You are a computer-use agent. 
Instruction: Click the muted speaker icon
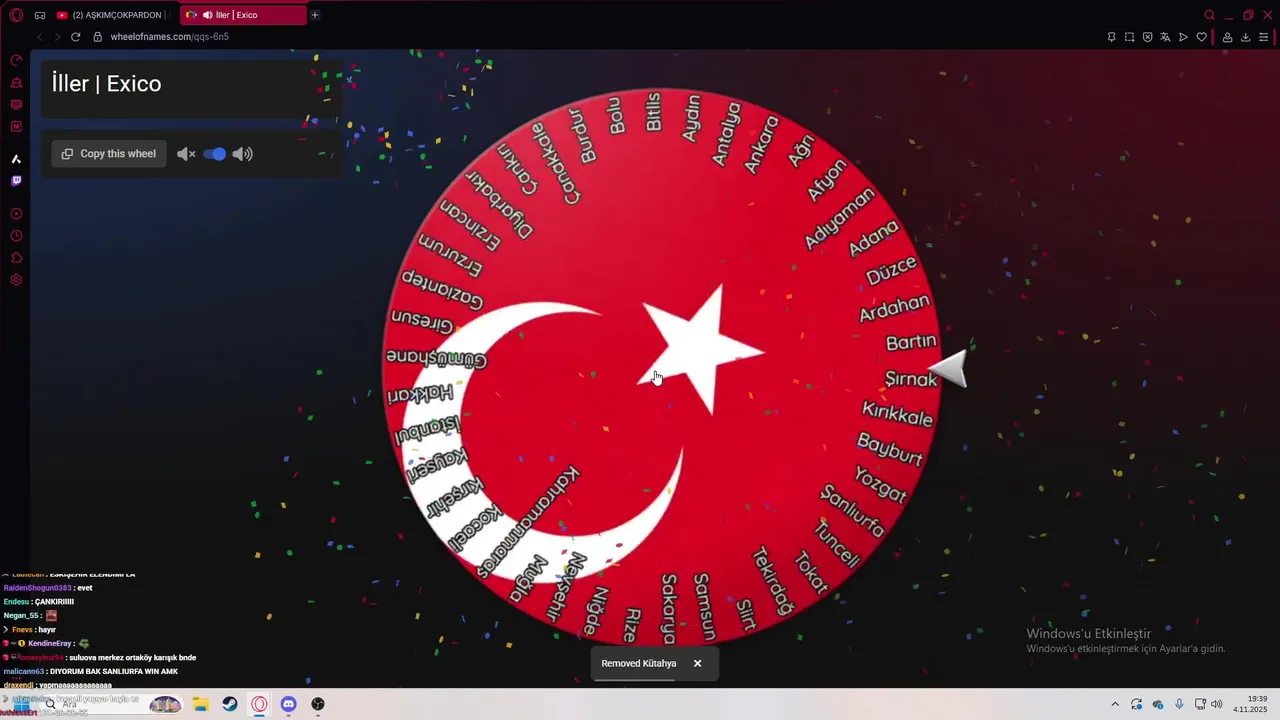[x=186, y=154]
